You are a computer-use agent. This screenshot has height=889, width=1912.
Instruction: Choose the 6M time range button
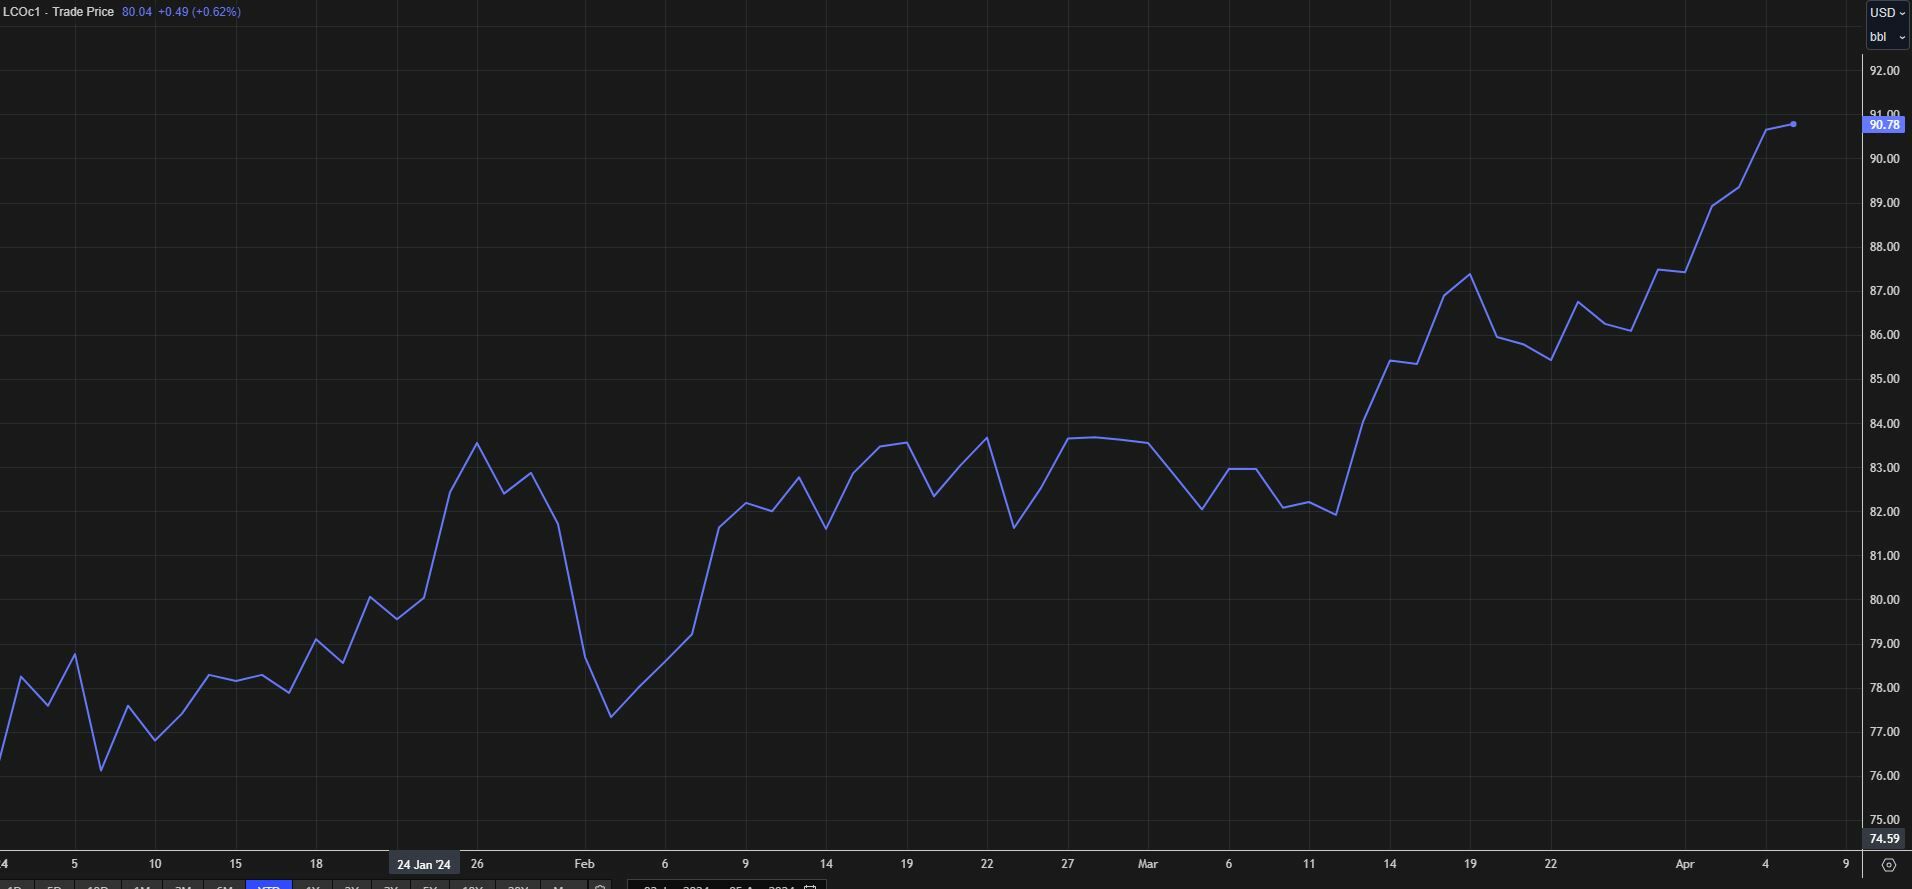[x=225, y=885]
